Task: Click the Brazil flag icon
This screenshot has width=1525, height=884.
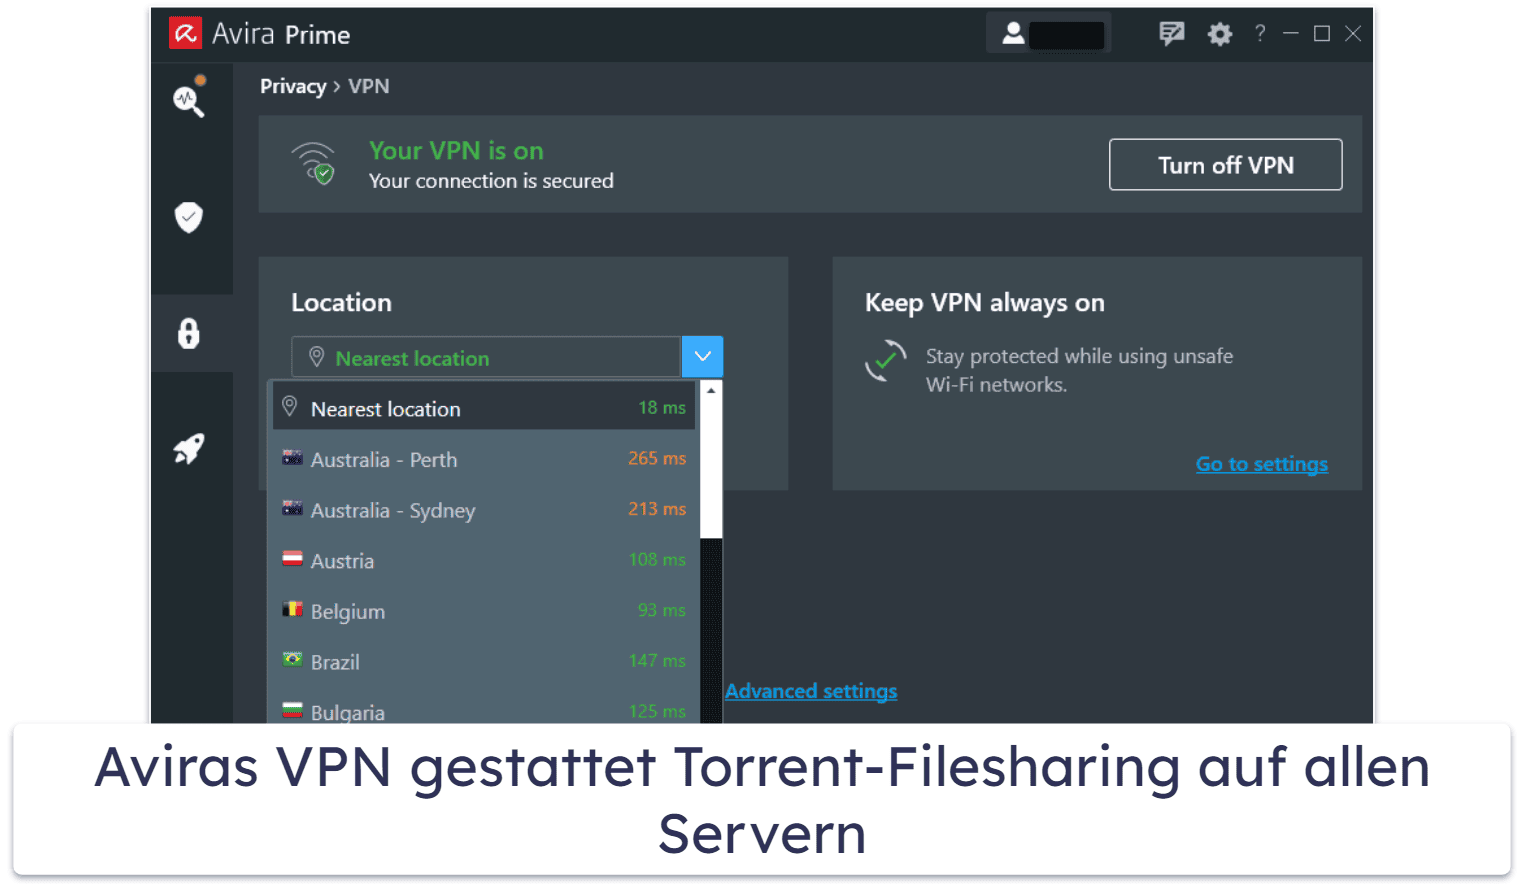Action: pyautogui.click(x=292, y=659)
